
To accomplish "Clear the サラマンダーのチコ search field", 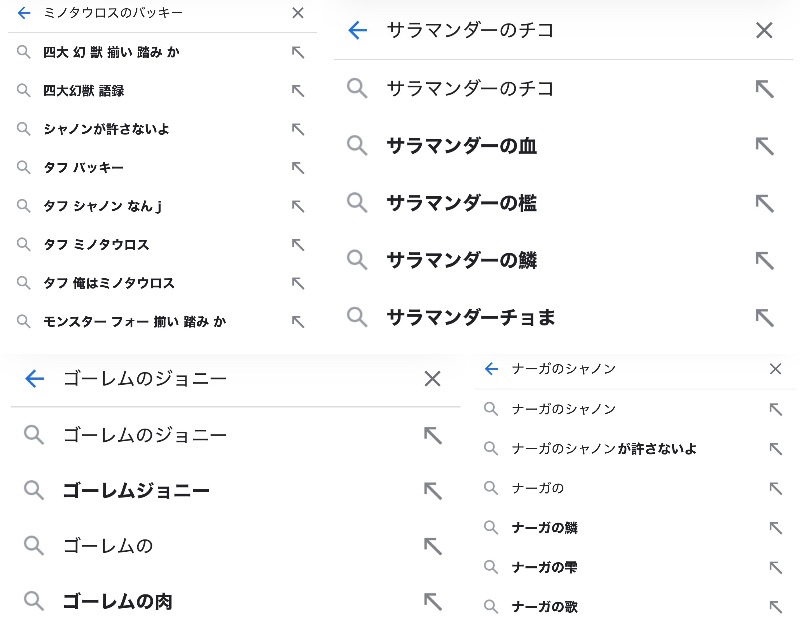I will point(764,30).
